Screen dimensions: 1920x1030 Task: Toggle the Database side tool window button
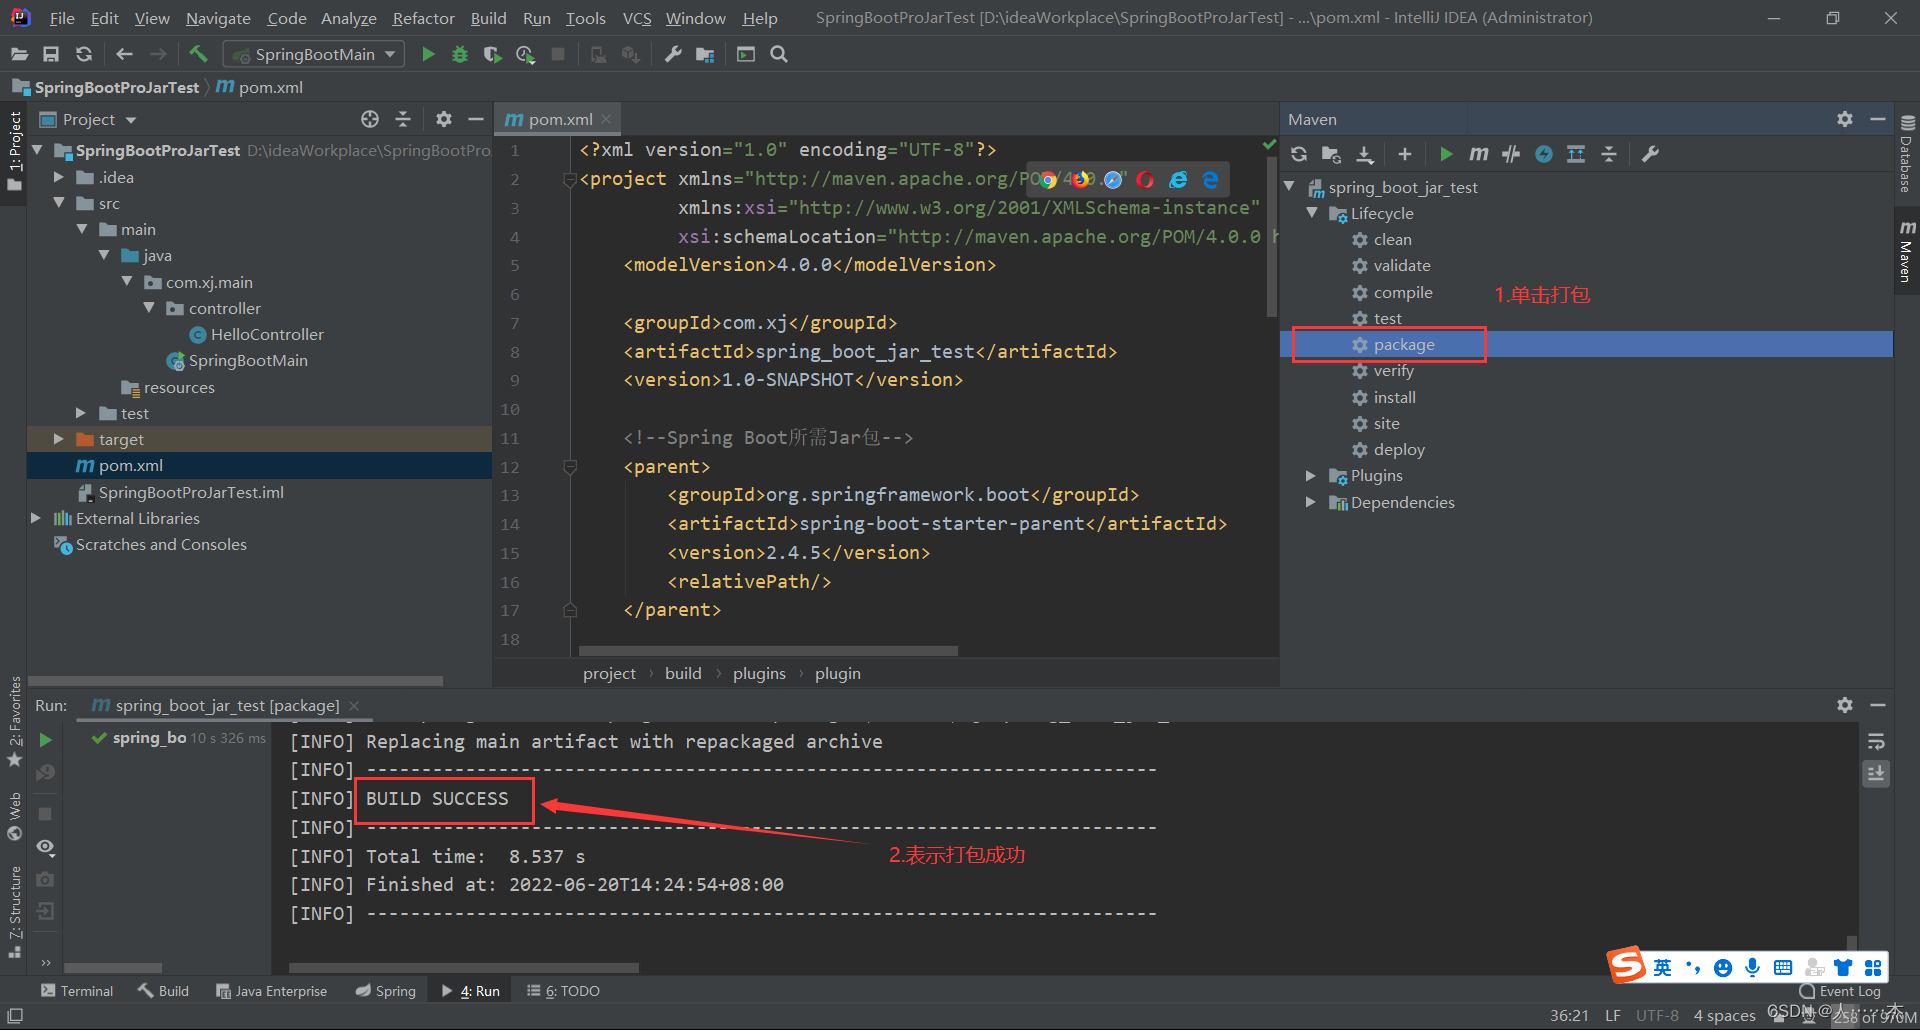(x=1906, y=155)
